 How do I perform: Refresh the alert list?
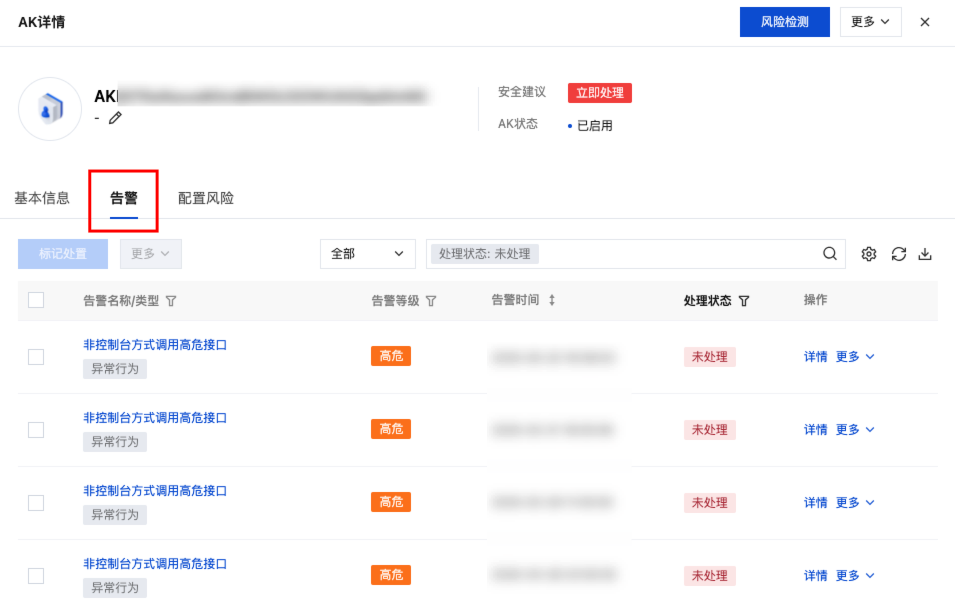coord(899,254)
